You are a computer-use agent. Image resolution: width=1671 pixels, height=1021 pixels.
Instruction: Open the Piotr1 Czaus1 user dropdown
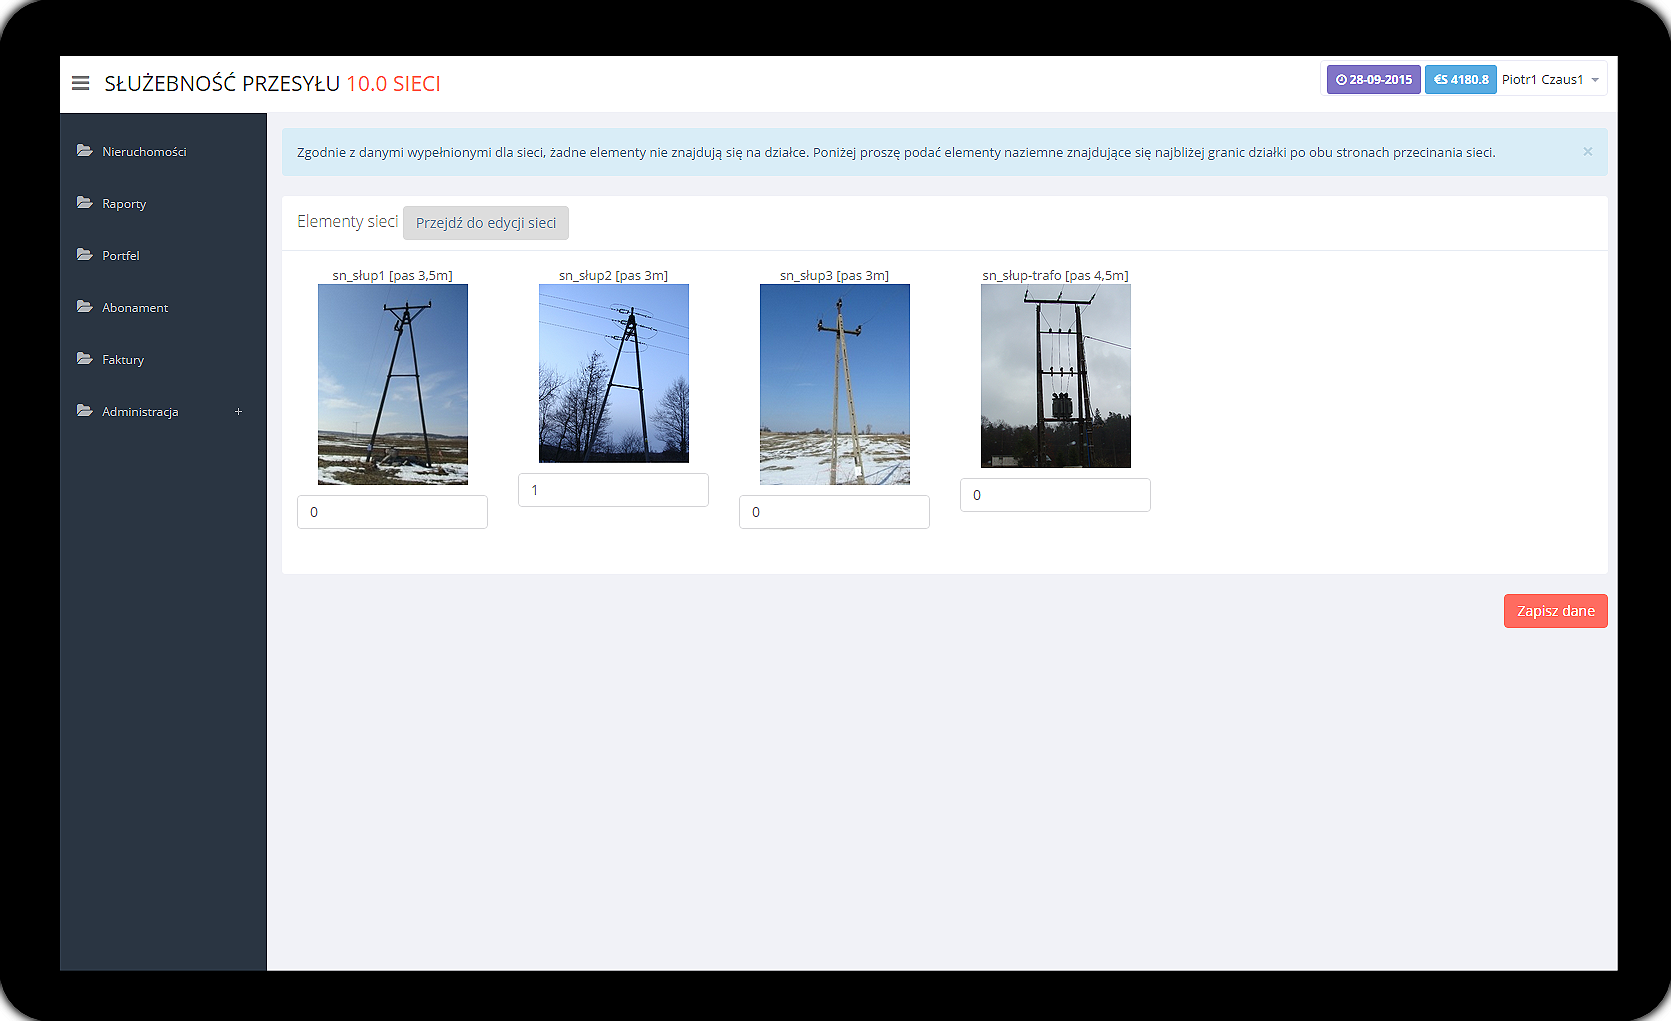coord(1550,80)
